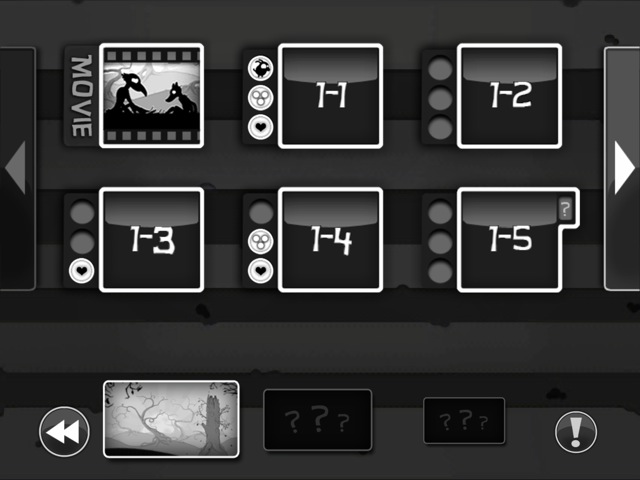
Task: Open the exclamation mark info button
Action: [576, 431]
